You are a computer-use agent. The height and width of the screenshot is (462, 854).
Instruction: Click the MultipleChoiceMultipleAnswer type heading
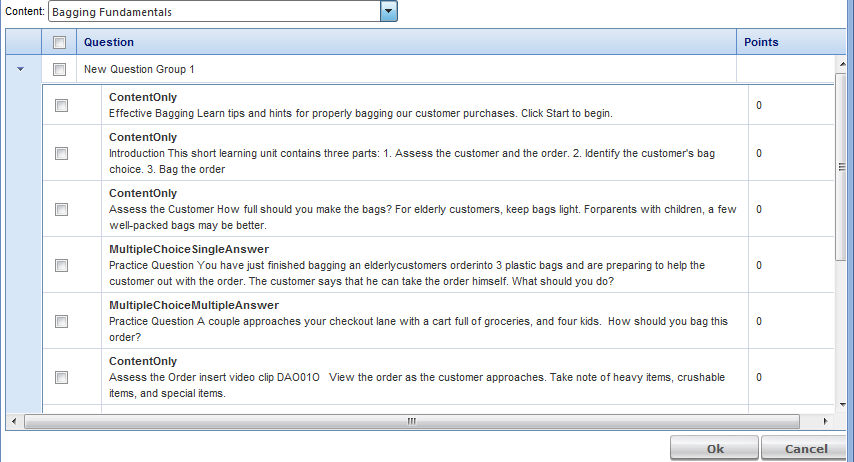click(x=194, y=305)
